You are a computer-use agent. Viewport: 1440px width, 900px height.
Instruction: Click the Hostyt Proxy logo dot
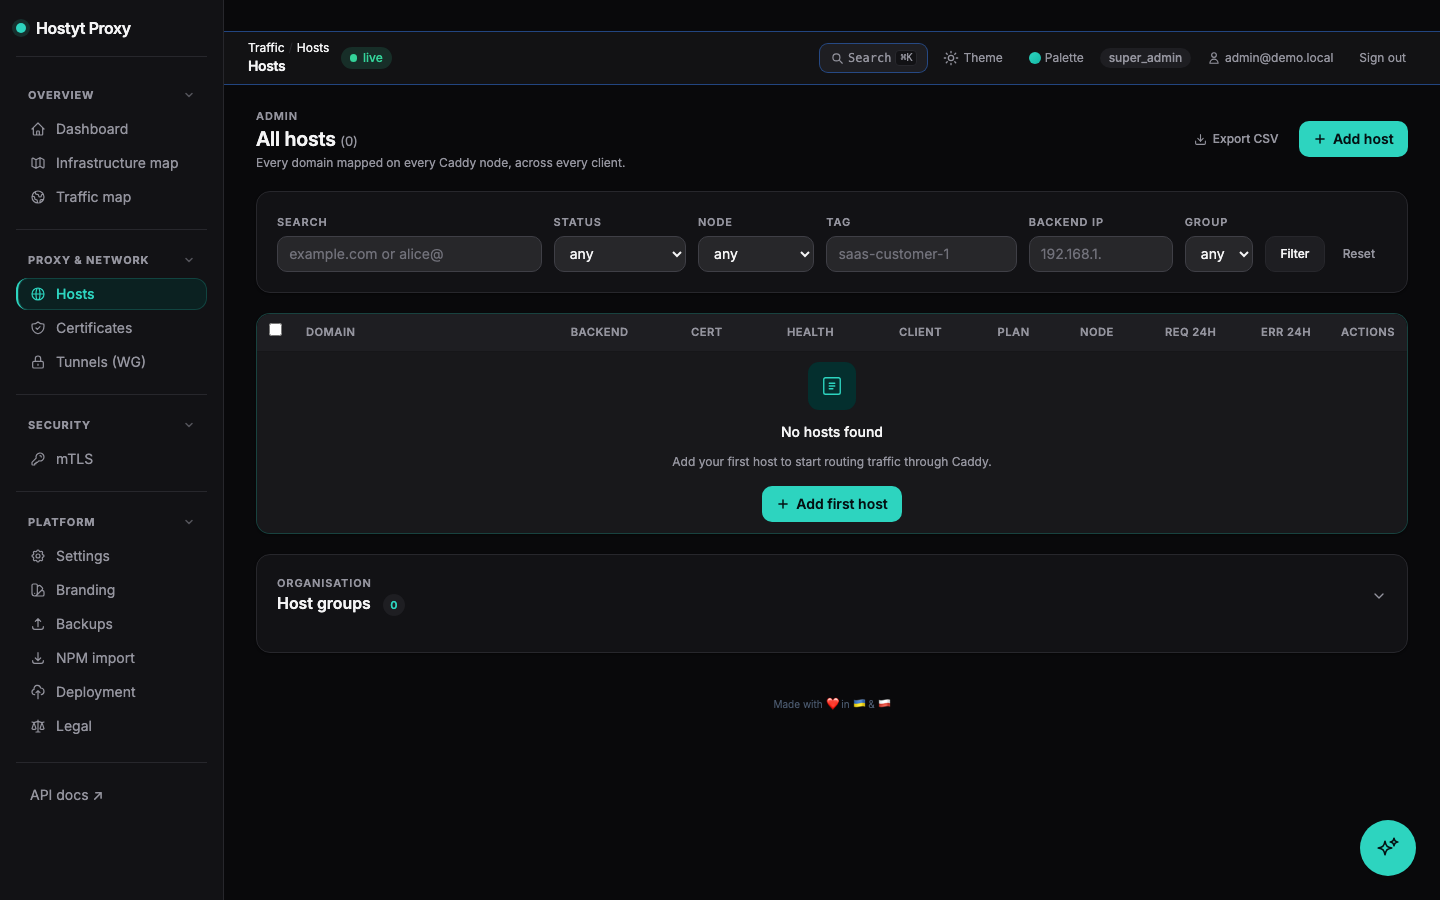coord(20,28)
